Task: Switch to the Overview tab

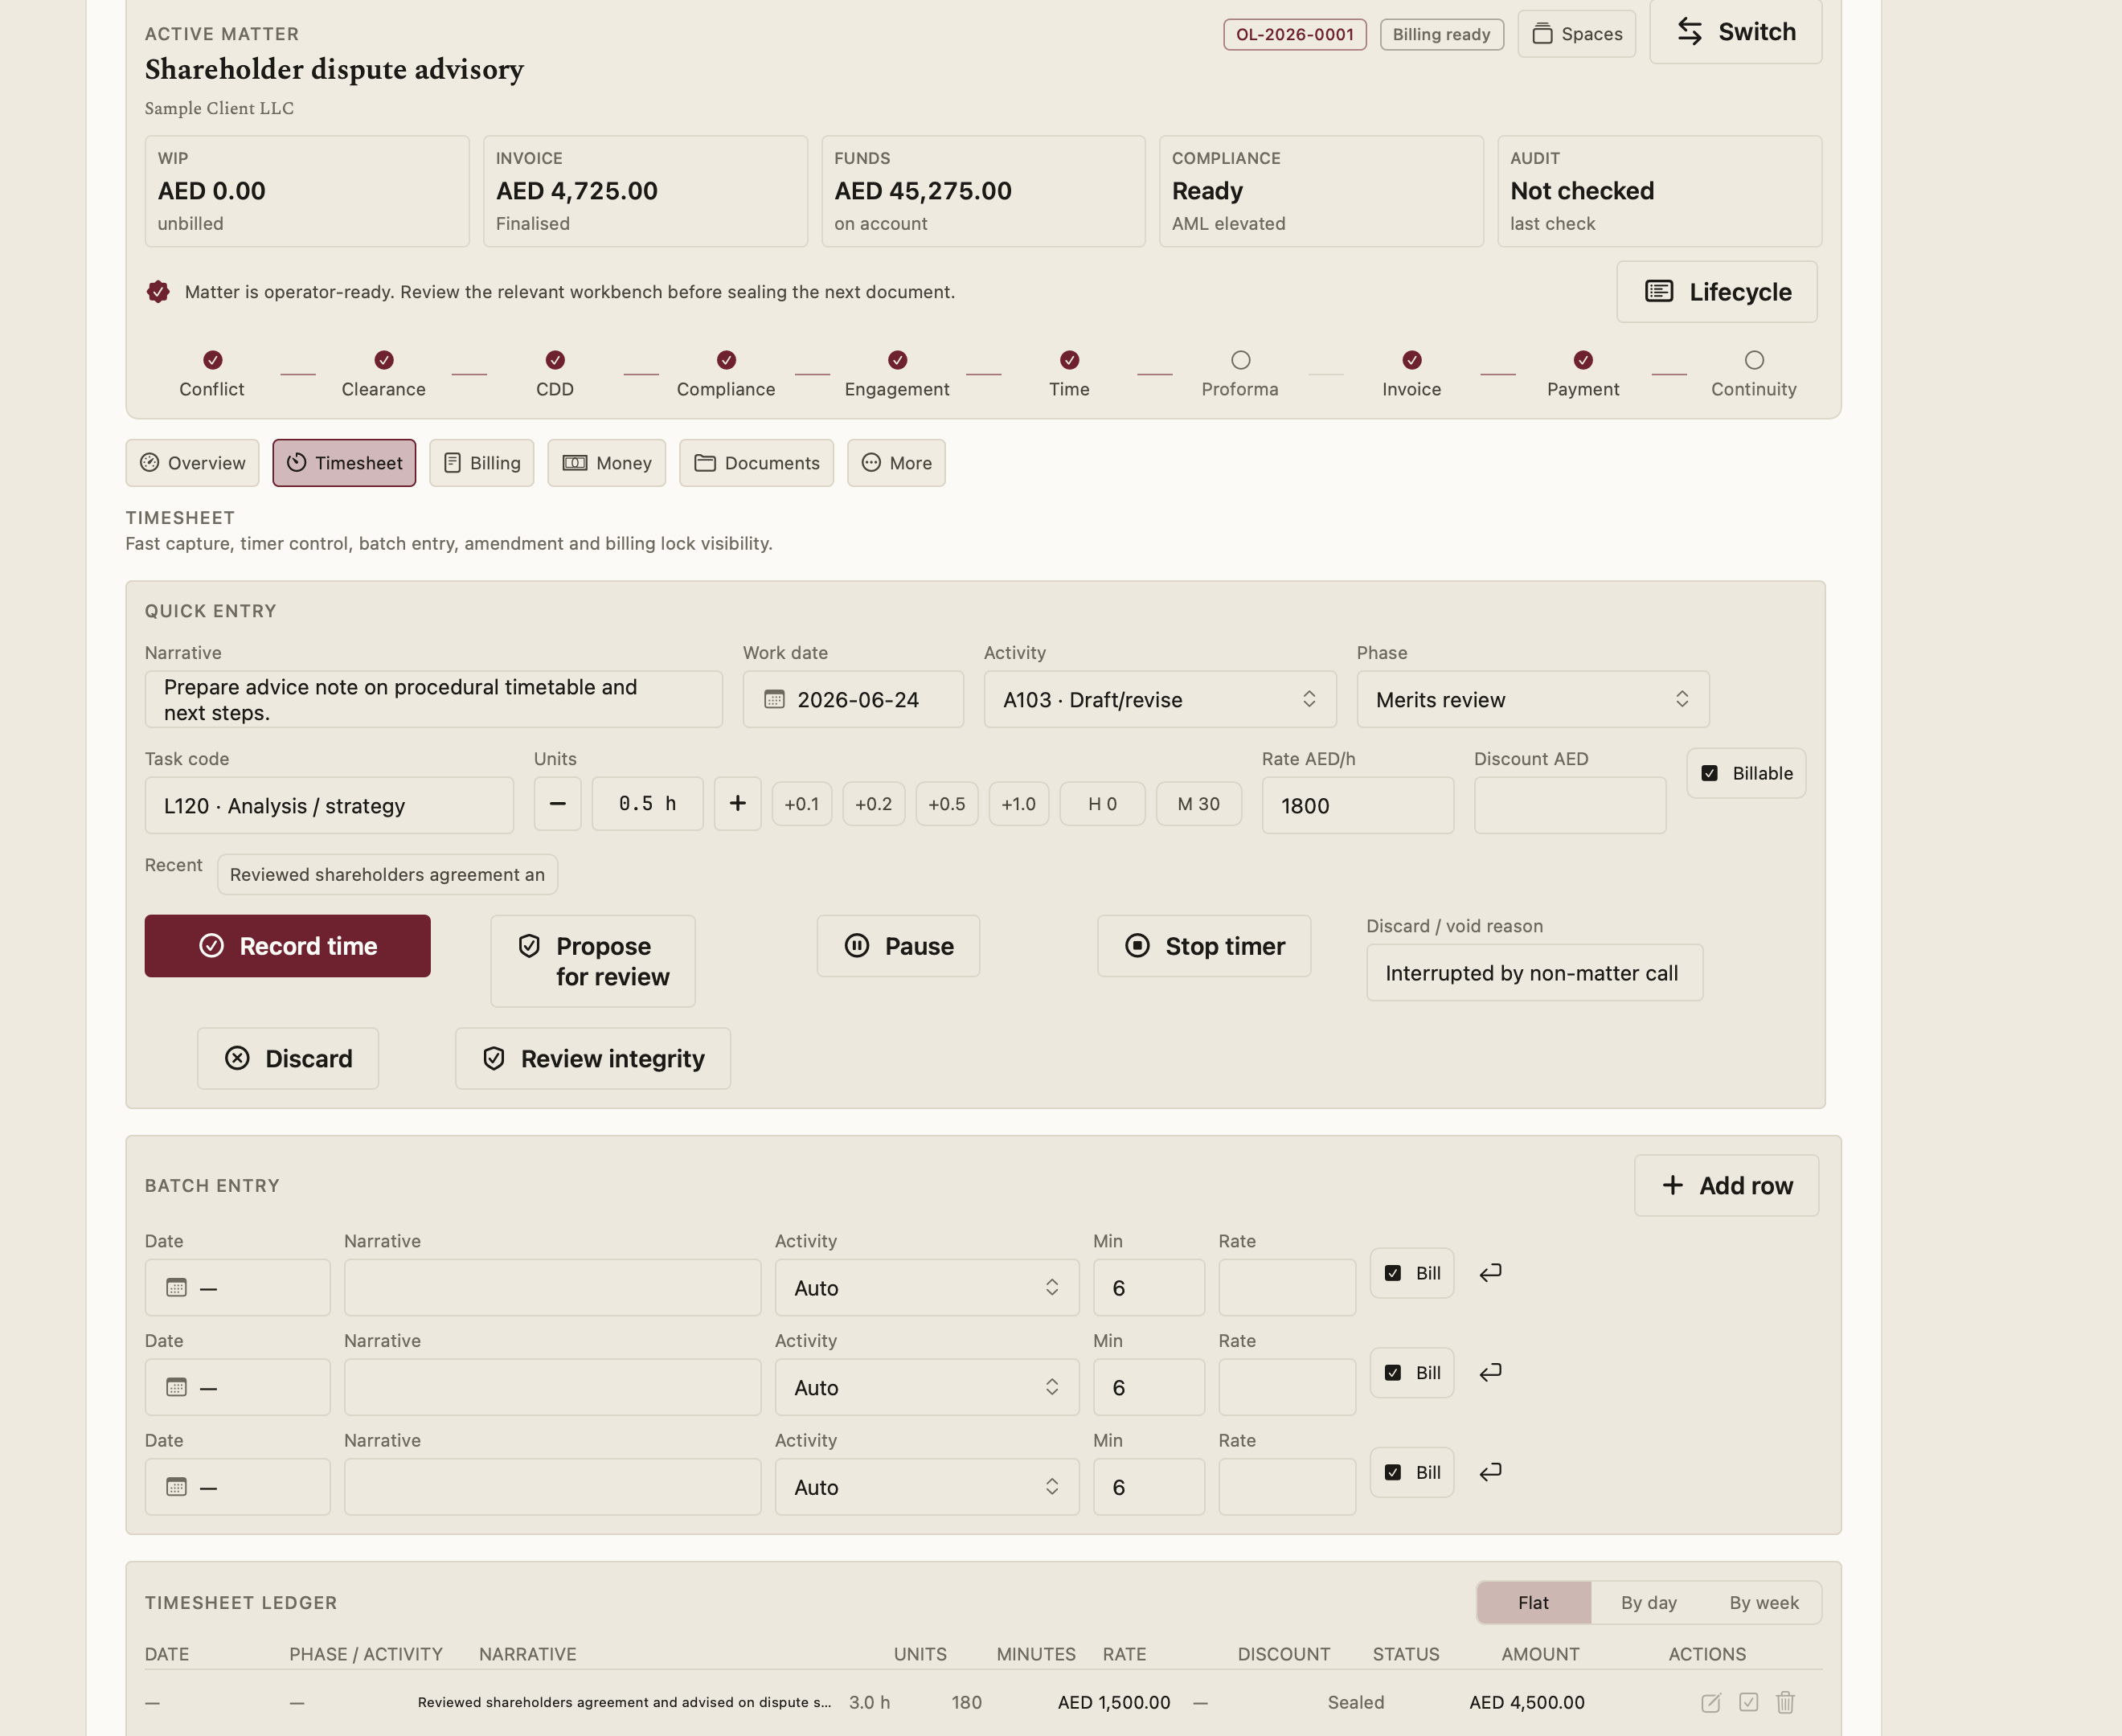Action: point(192,463)
